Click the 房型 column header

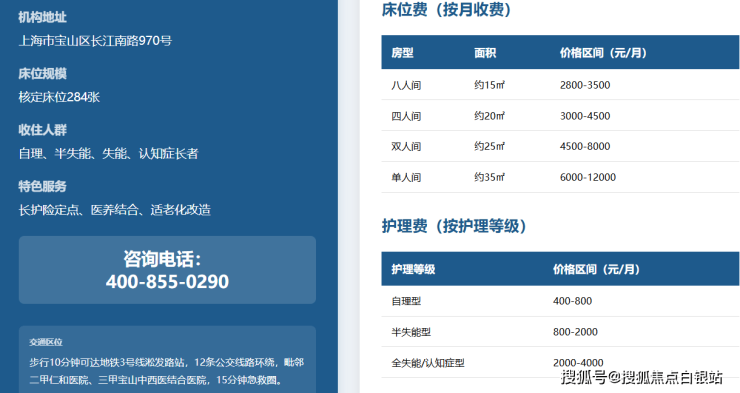coord(402,52)
